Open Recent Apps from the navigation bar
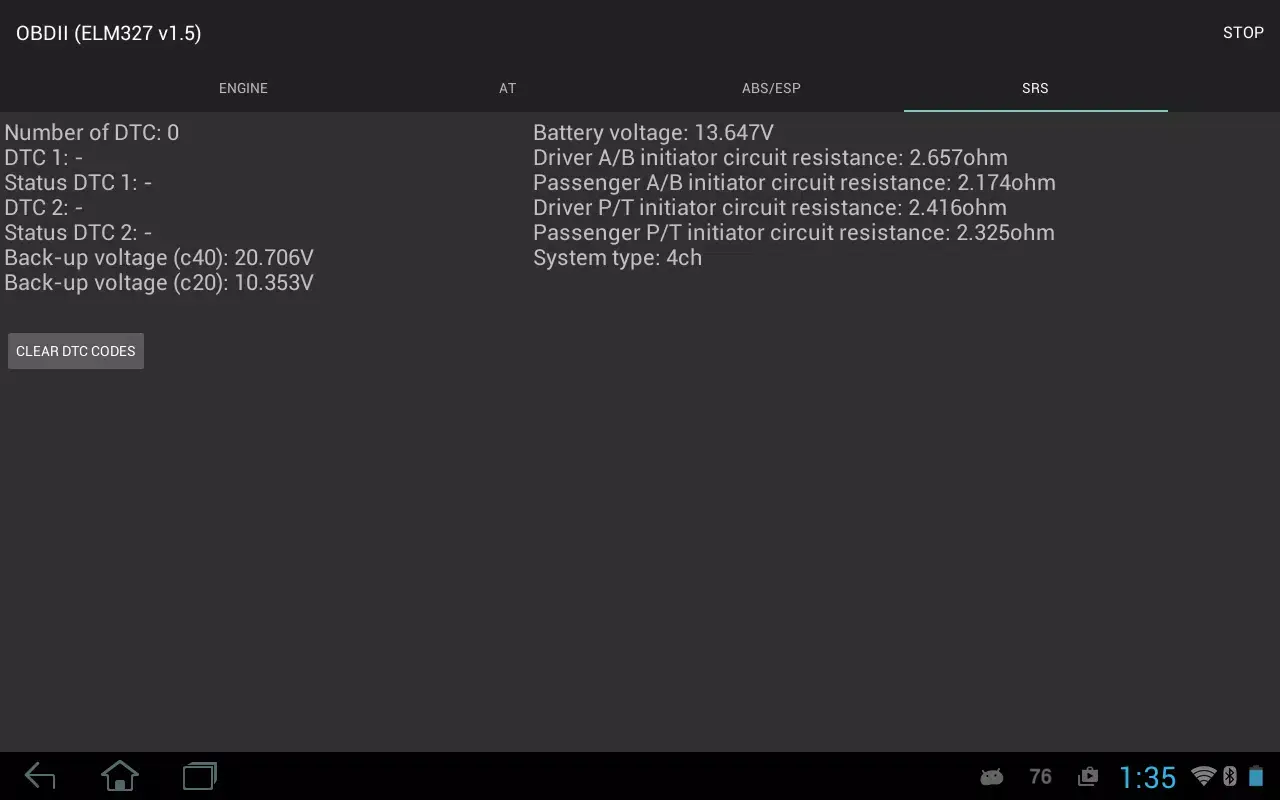This screenshot has height=800, width=1280. pyautogui.click(x=198, y=776)
